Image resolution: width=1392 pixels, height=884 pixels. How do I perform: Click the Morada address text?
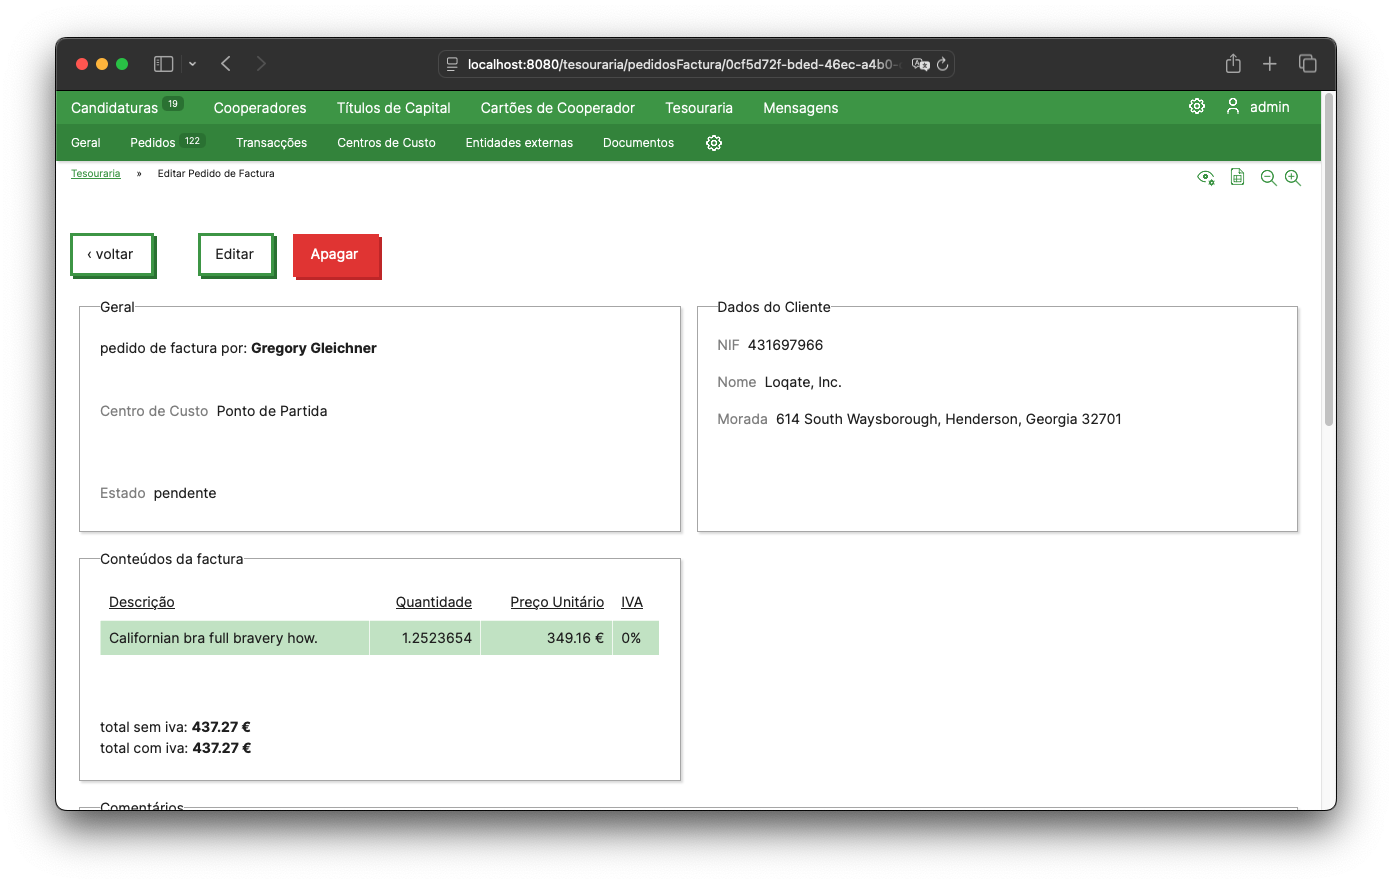949,419
